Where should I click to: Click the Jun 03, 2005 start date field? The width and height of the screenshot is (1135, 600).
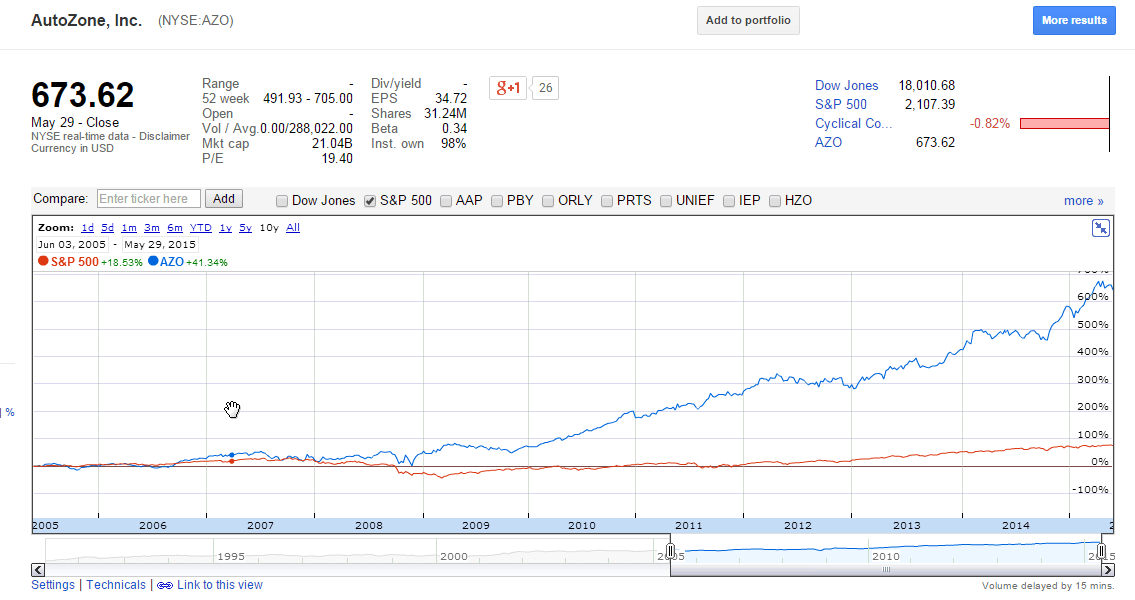point(72,245)
